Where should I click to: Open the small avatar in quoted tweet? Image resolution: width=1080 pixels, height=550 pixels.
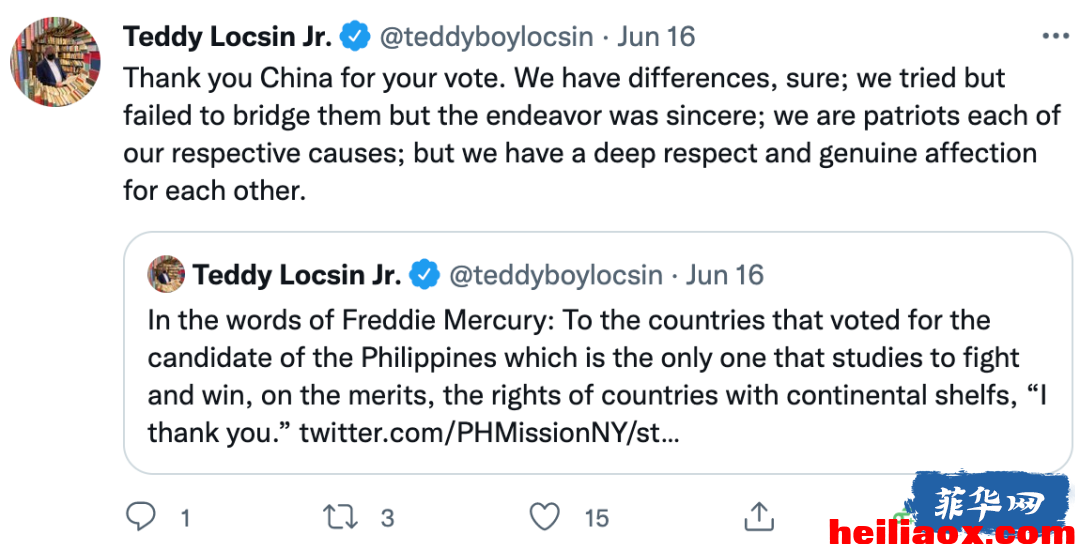pos(166,274)
